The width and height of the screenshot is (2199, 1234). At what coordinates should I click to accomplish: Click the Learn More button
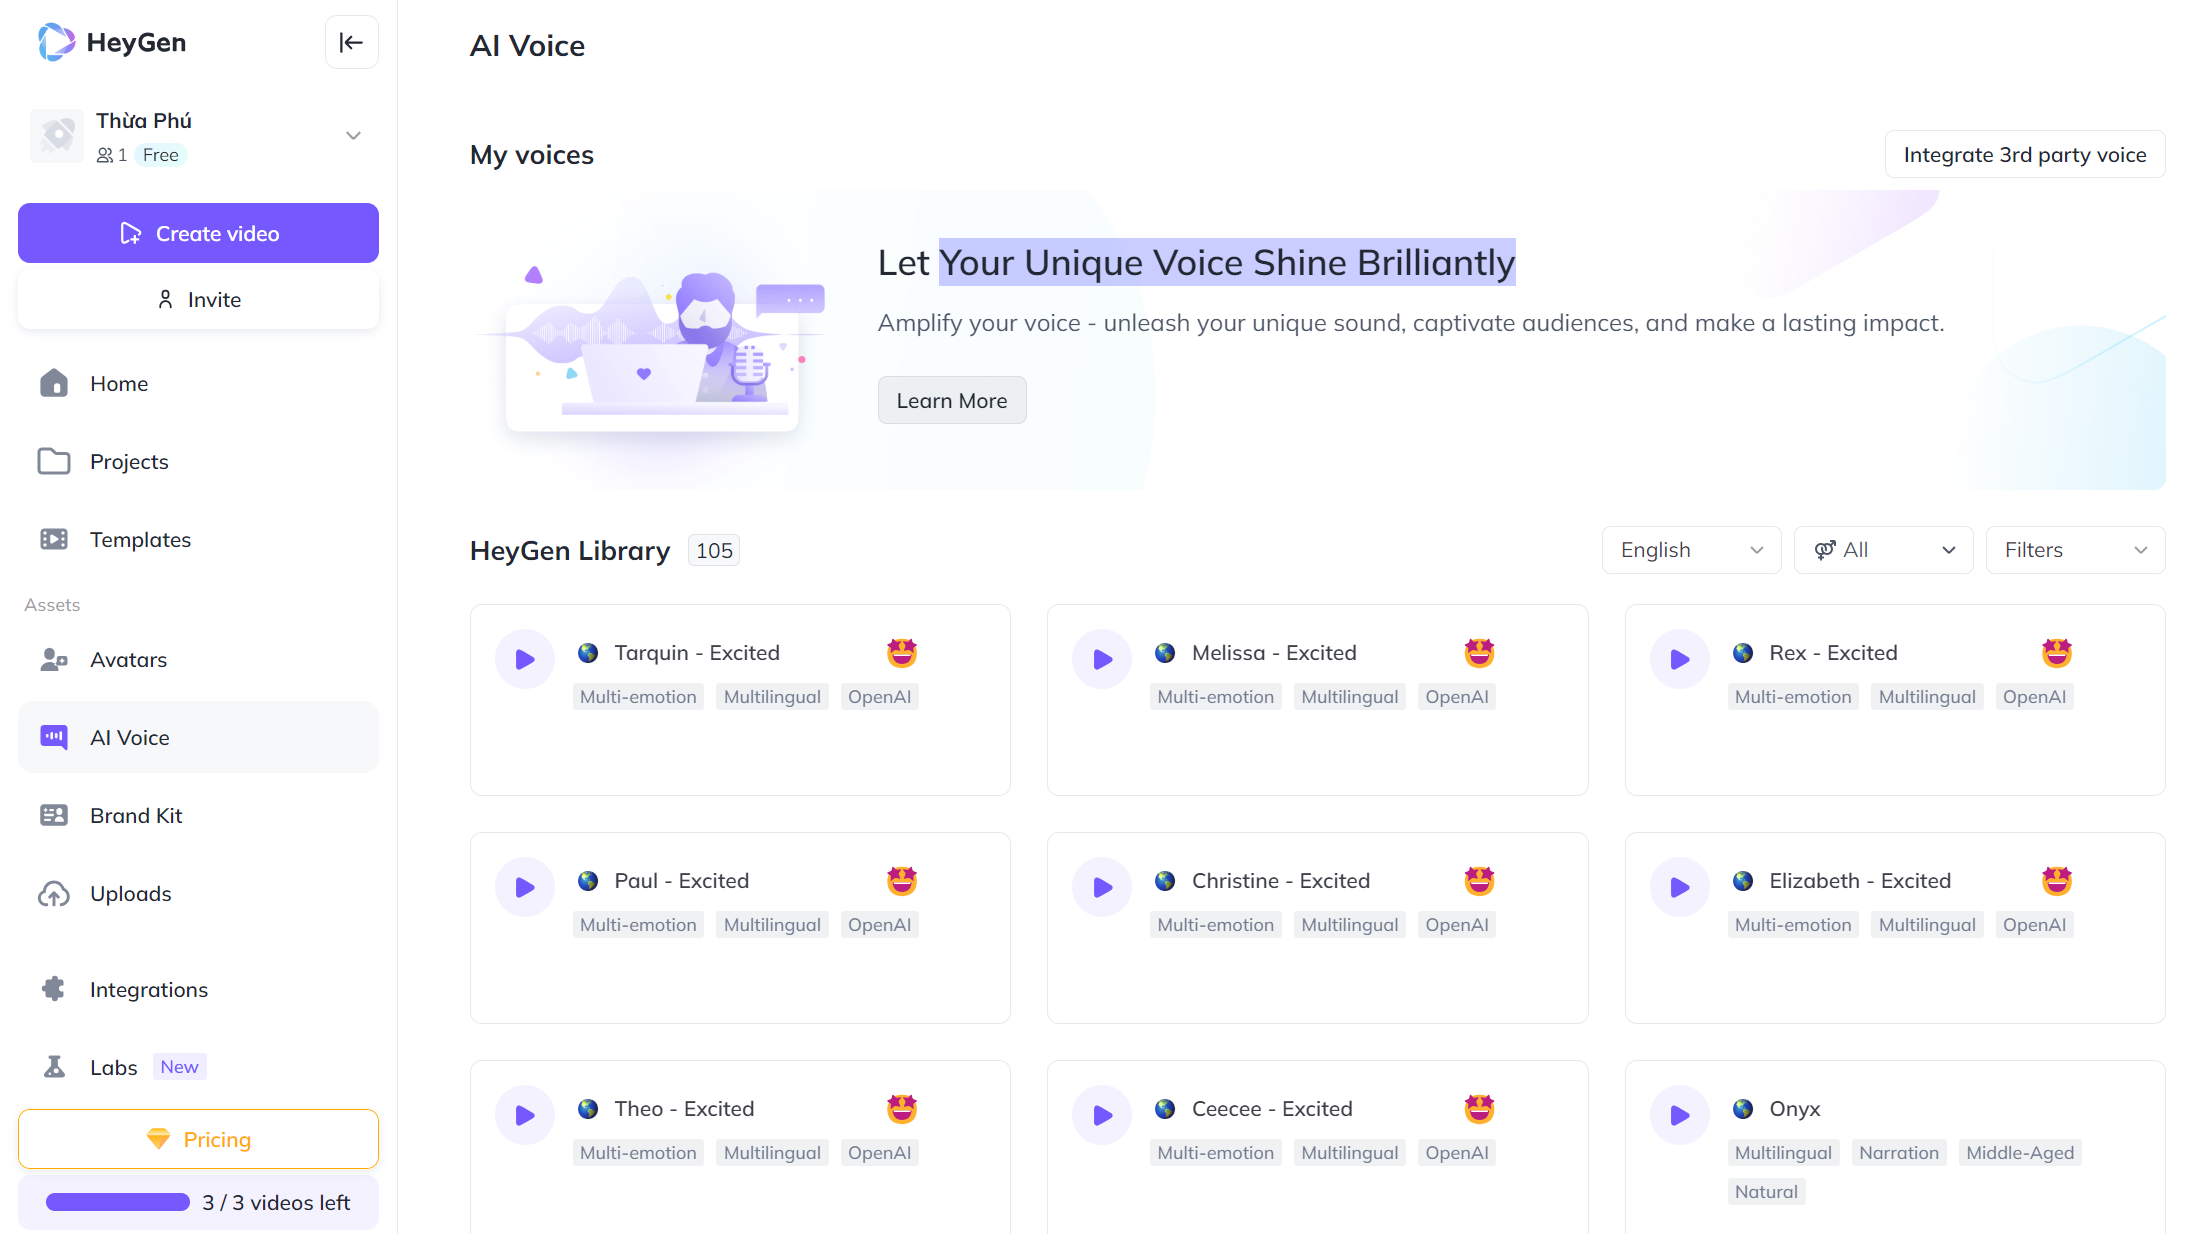click(950, 400)
